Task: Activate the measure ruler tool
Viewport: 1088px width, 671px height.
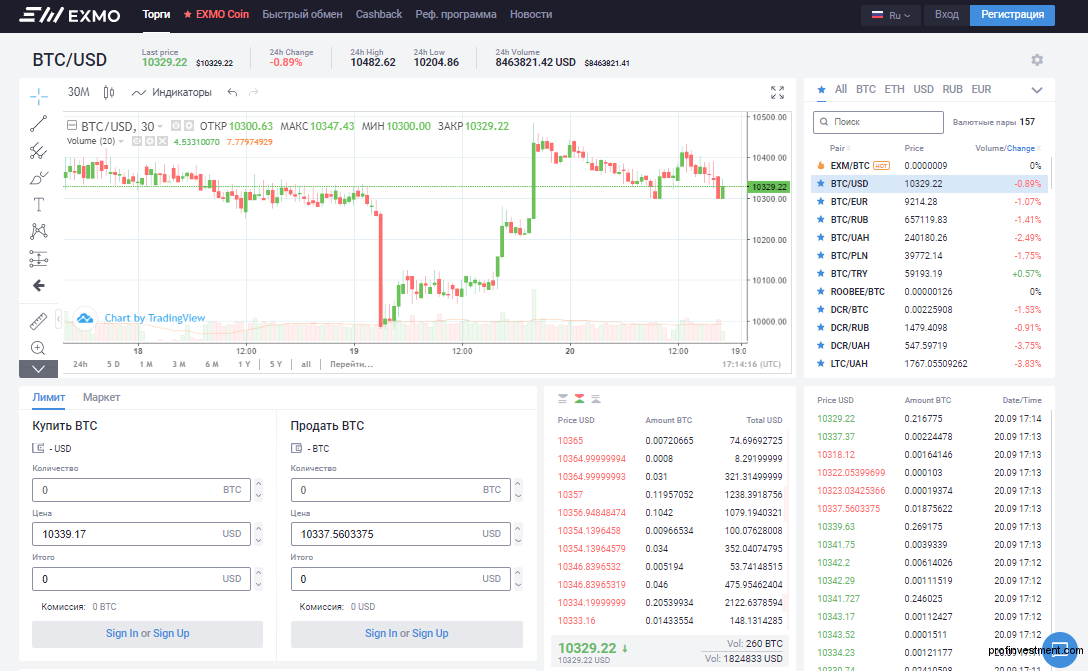Action: [38, 321]
